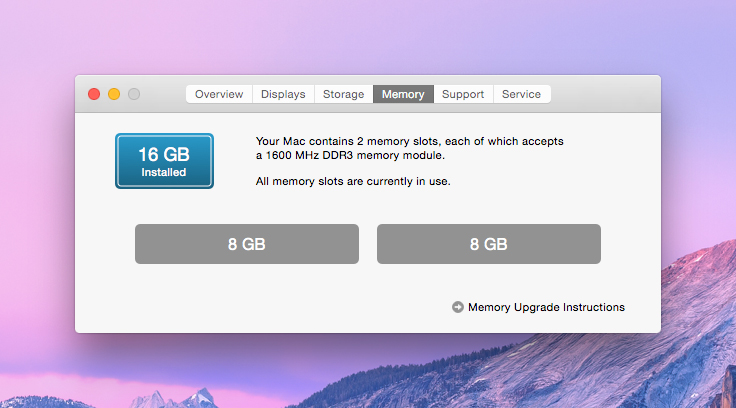Viewport: 736px width, 408px height.
Task: Open the Displays tab
Action: (283, 94)
